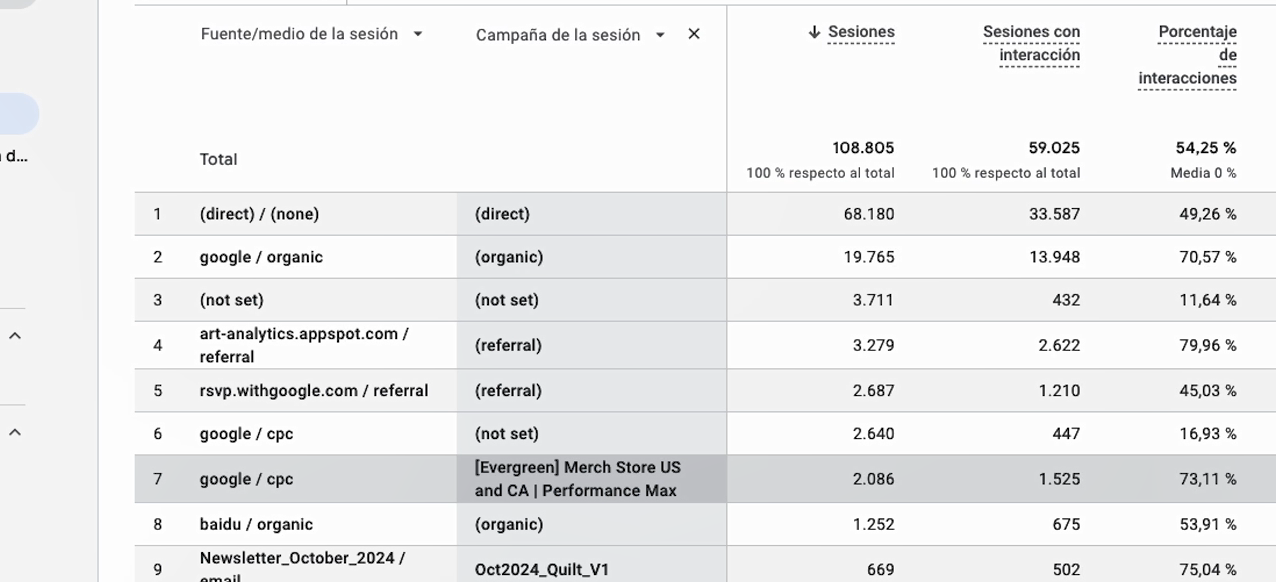
Task: Click the rsvp.withgoogle.com / referral row
Action: [314, 391]
